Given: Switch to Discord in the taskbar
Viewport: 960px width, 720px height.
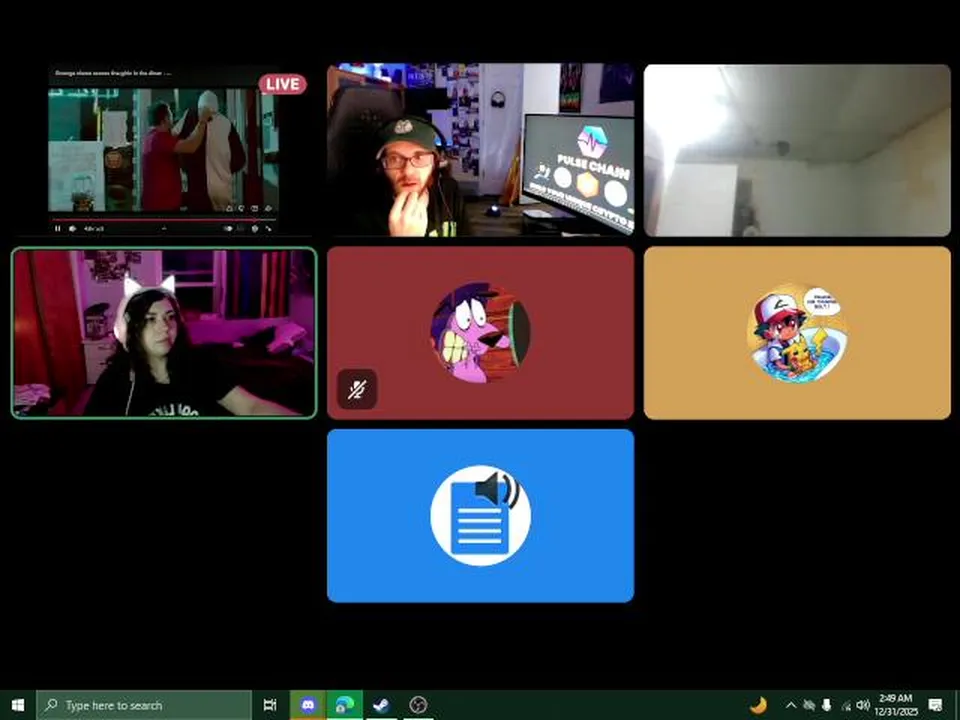Looking at the screenshot, I should tap(308, 705).
